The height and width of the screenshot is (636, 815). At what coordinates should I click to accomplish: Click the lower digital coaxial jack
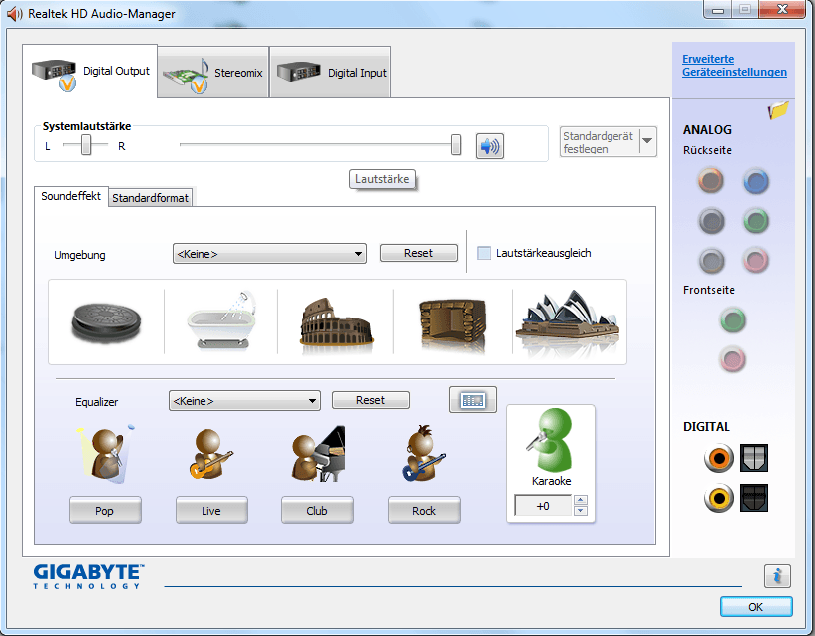(x=719, y=498)
